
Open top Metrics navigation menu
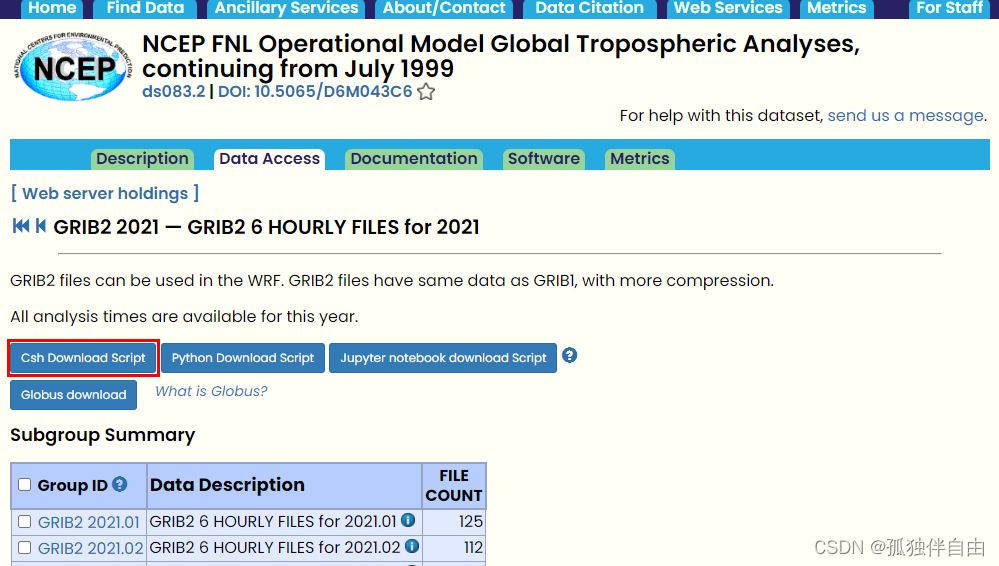837,8
